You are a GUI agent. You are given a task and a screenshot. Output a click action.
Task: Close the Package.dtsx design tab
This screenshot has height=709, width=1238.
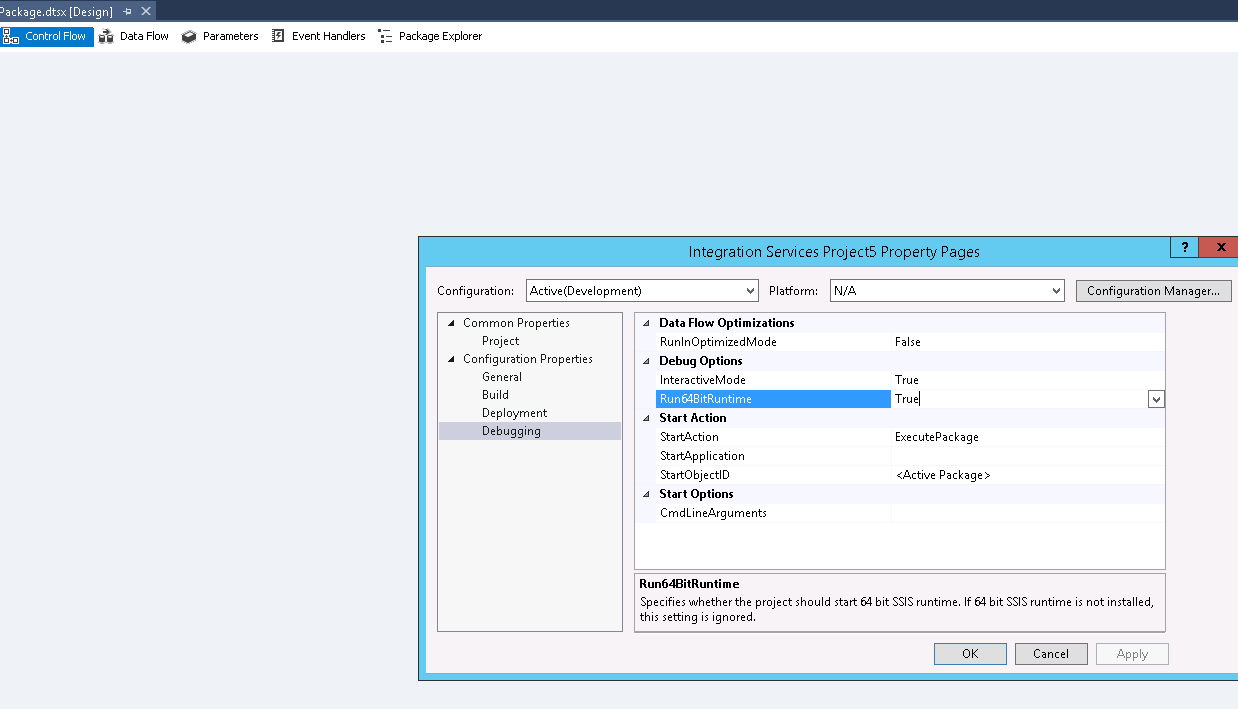[x=146, y=11]
